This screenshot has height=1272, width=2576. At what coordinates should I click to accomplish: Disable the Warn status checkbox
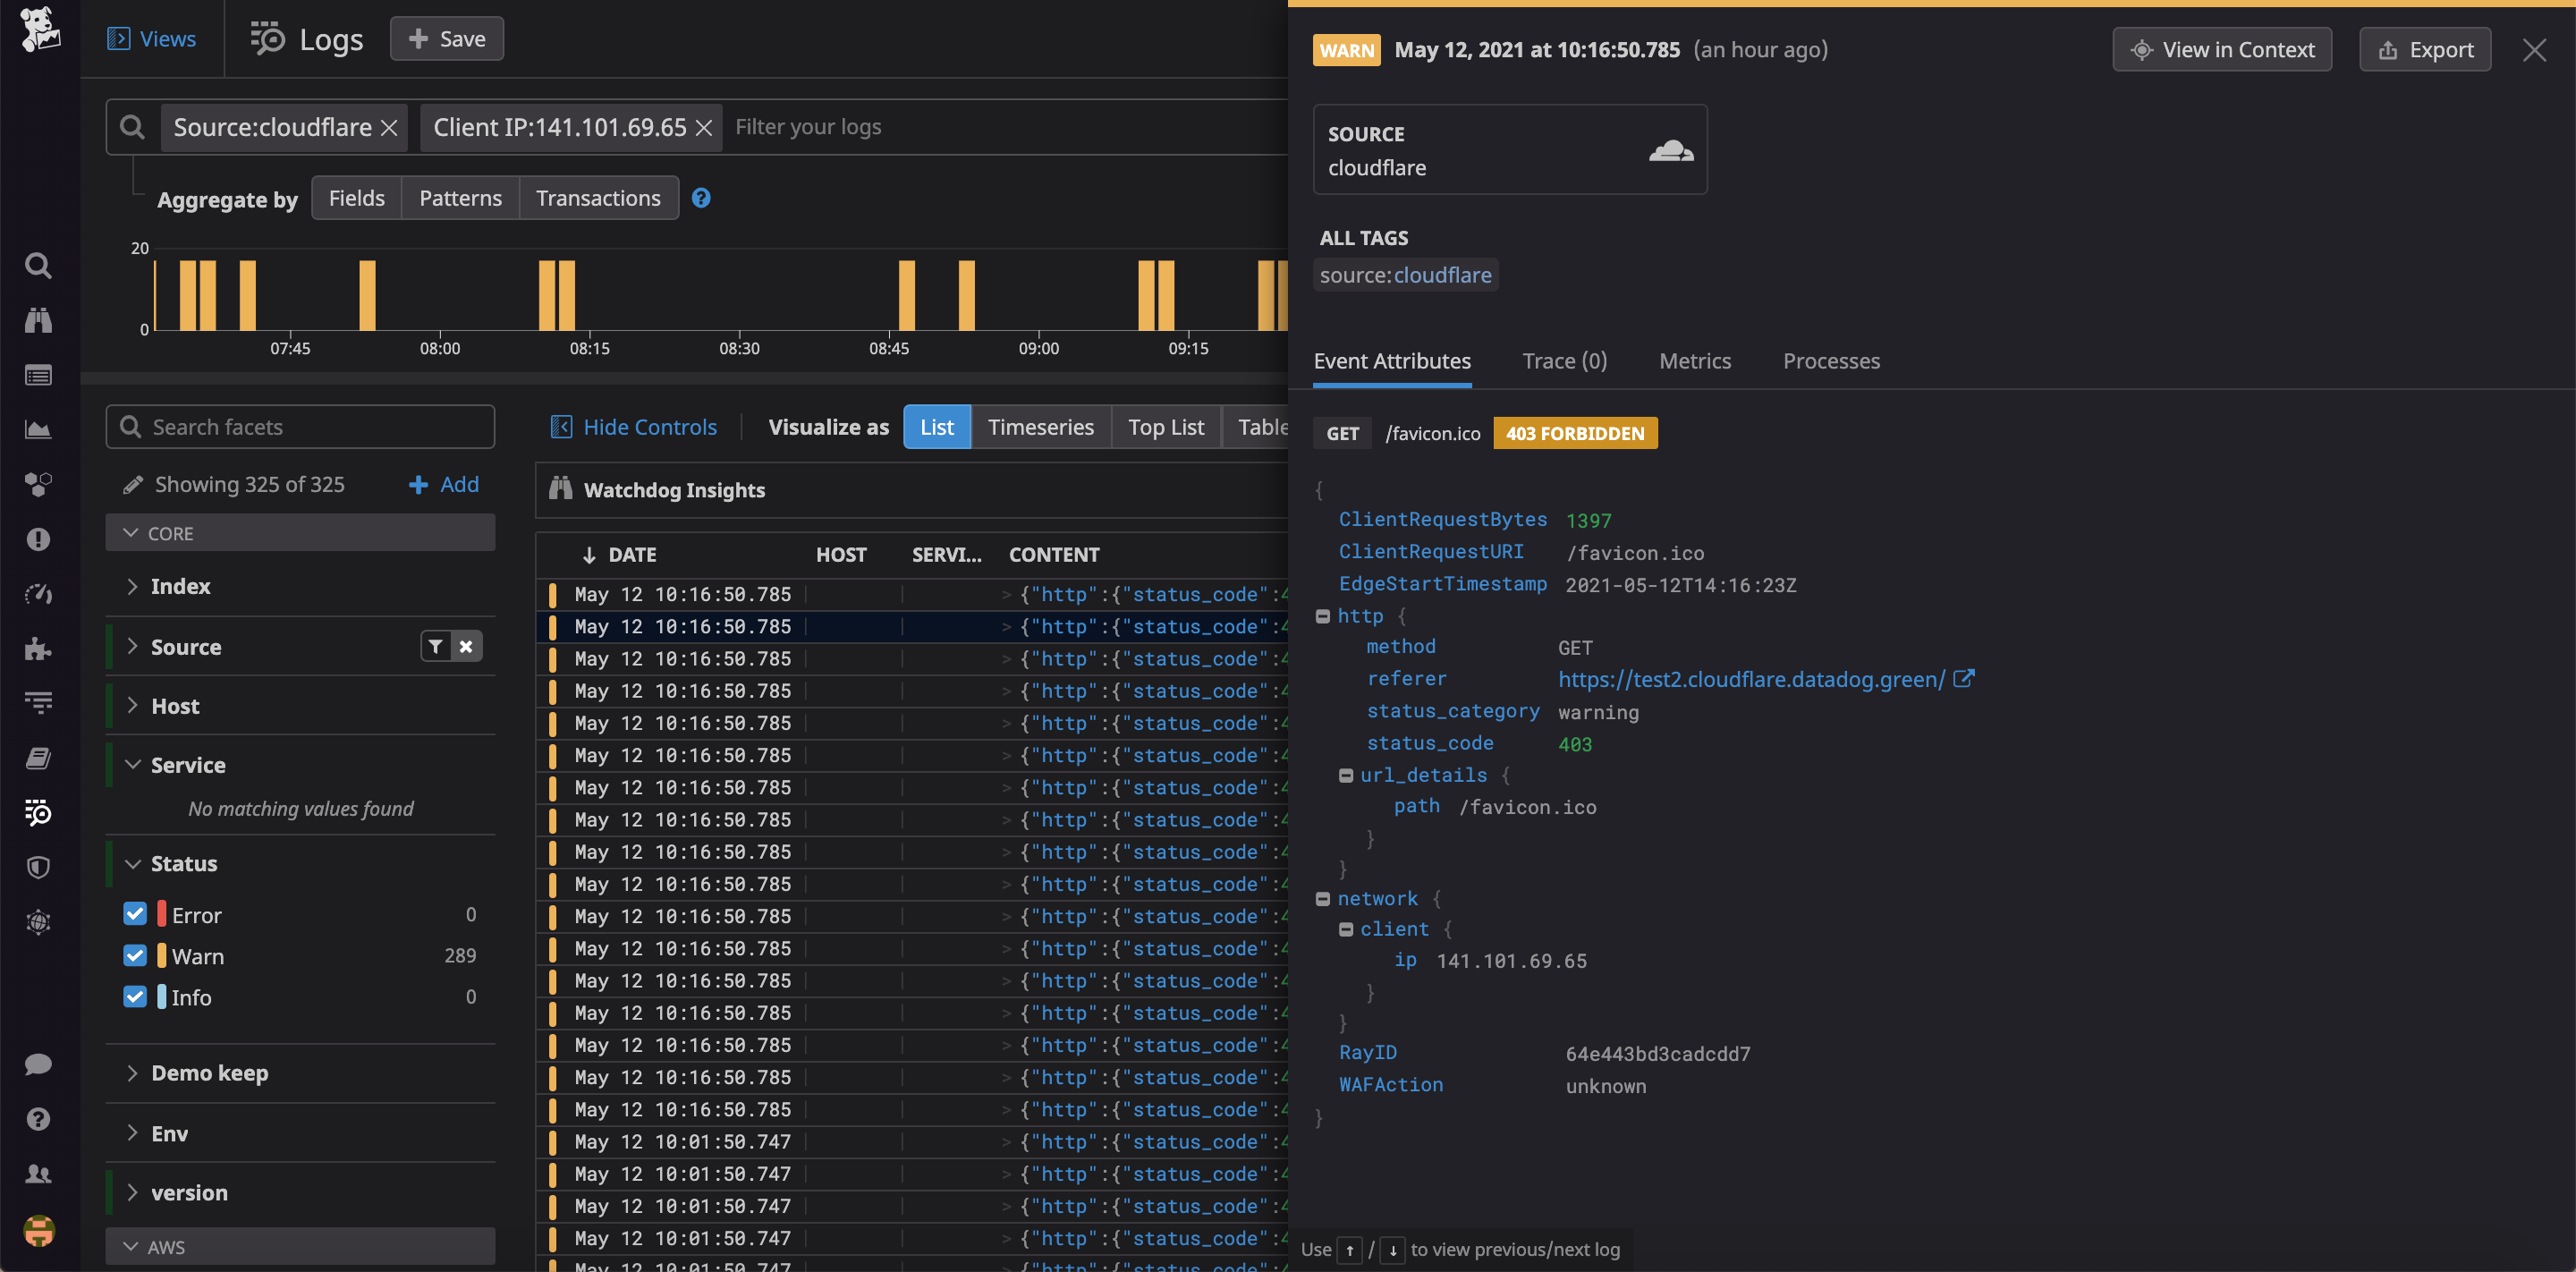135,955
